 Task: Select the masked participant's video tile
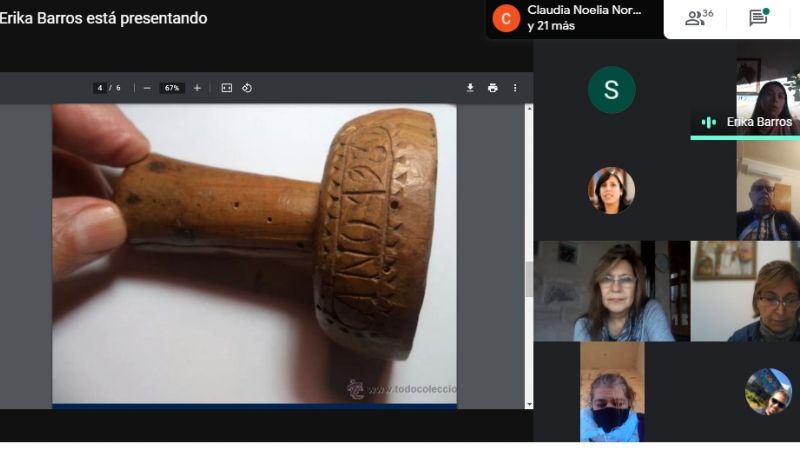(611, 395)
